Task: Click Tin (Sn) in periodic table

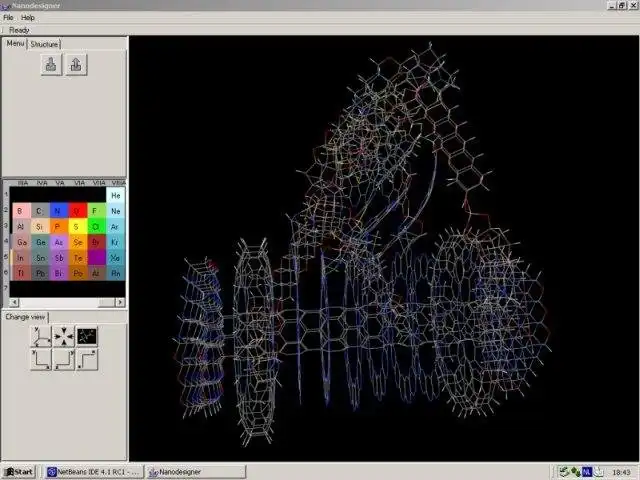Action: pyautogui.click(x=40, y=258)
